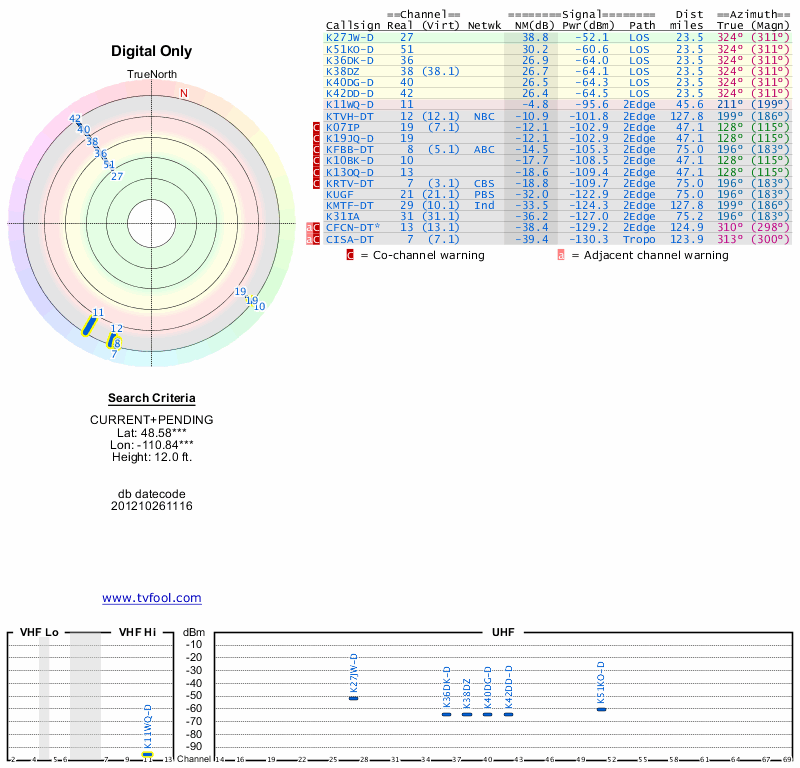Select the K38DZ callsign entry
Viewport: 800px width, 768px height.
click(x=343, y=71)
